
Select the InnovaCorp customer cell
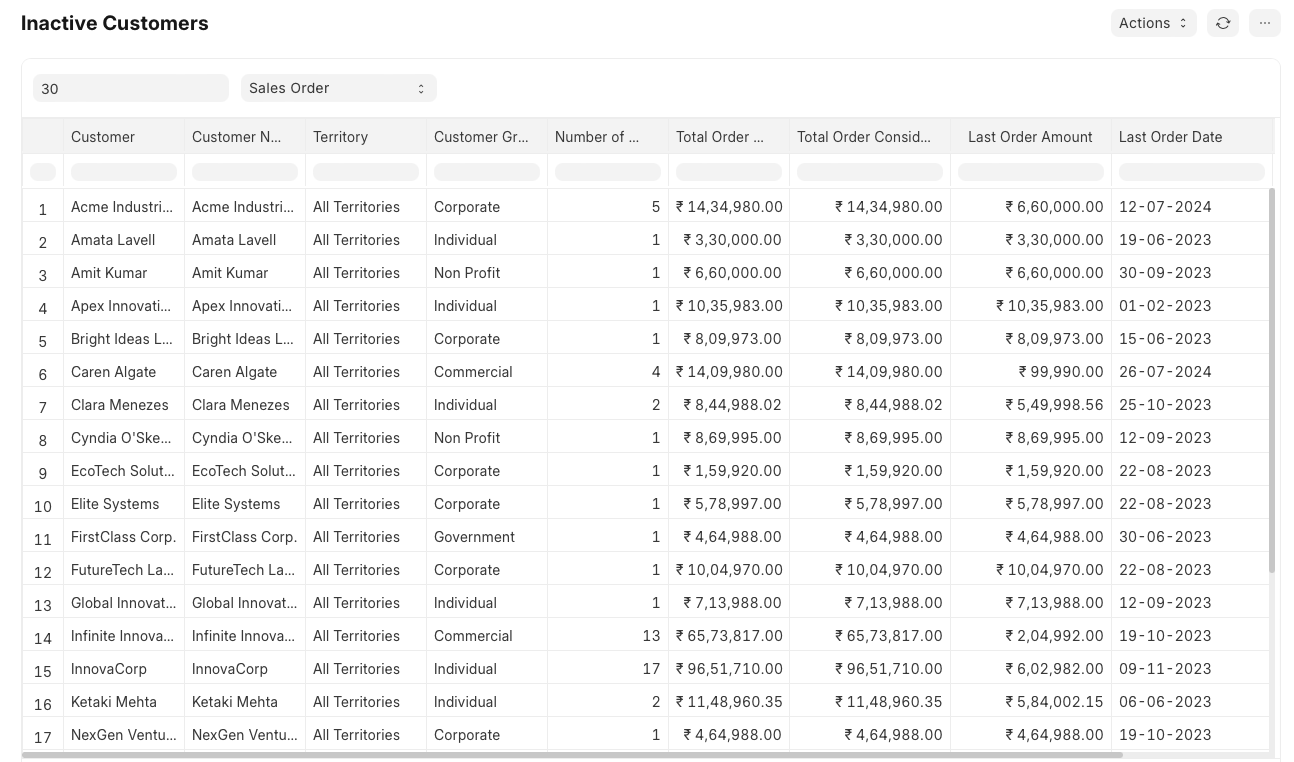pos(109,669)
